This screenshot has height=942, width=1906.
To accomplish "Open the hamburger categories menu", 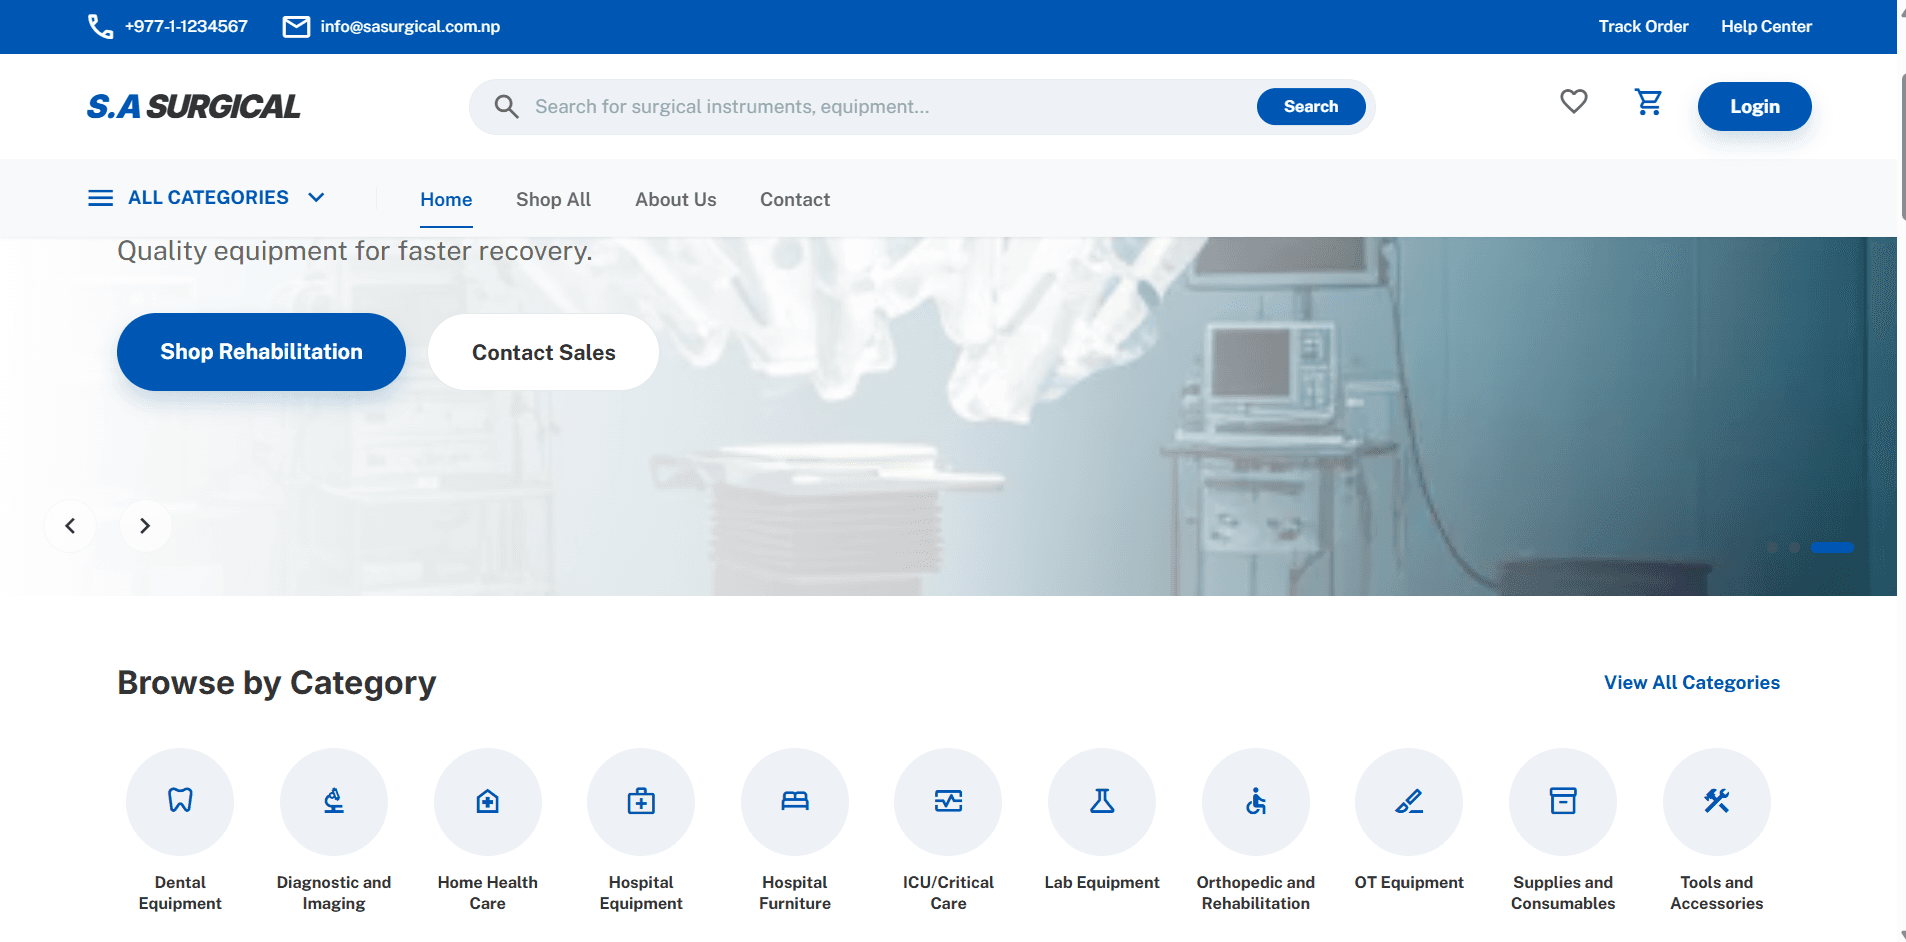I will click(100, 197).
